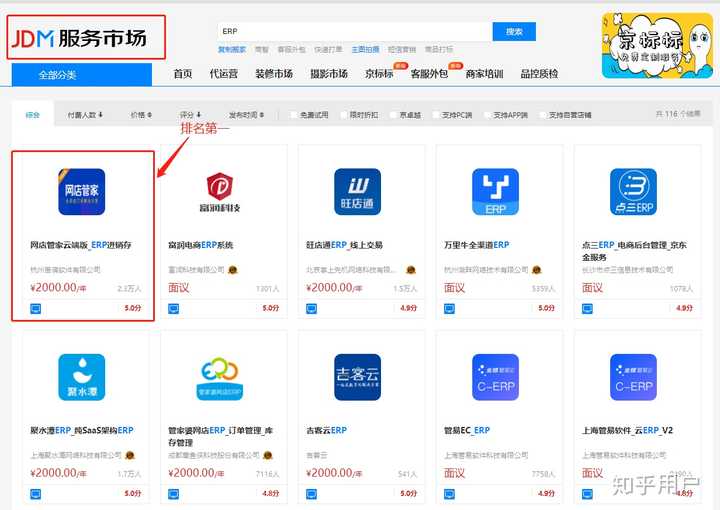Sort results by 发布时间

(x=247, y=115)
